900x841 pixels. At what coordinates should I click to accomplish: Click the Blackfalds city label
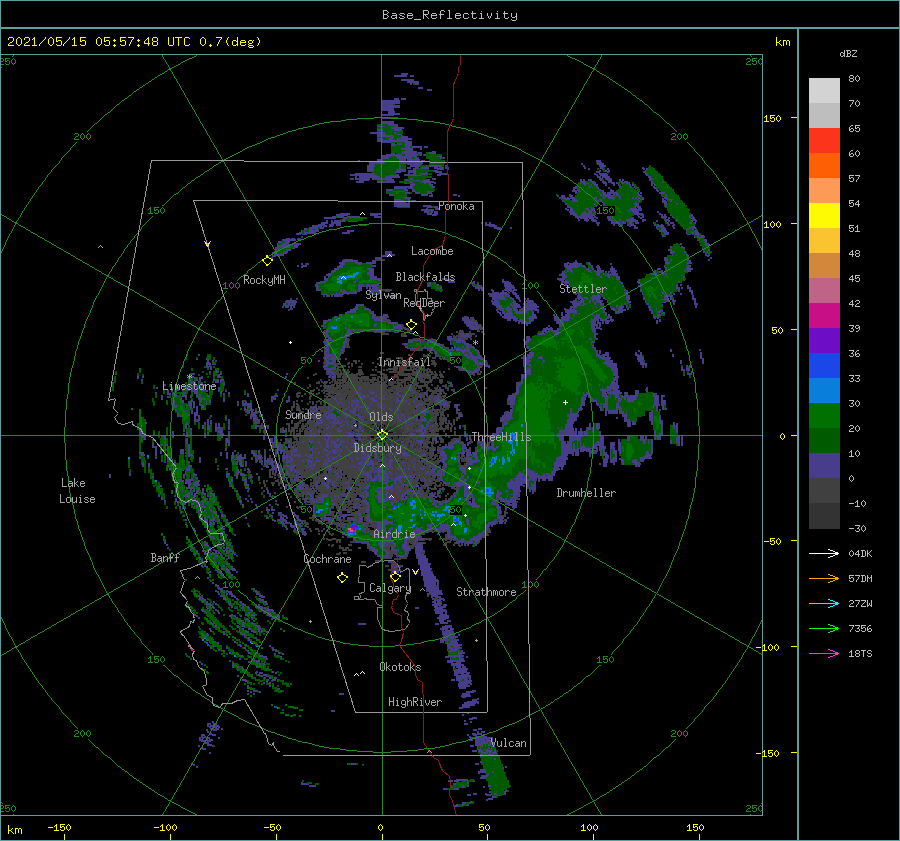(x=425, y=277)
